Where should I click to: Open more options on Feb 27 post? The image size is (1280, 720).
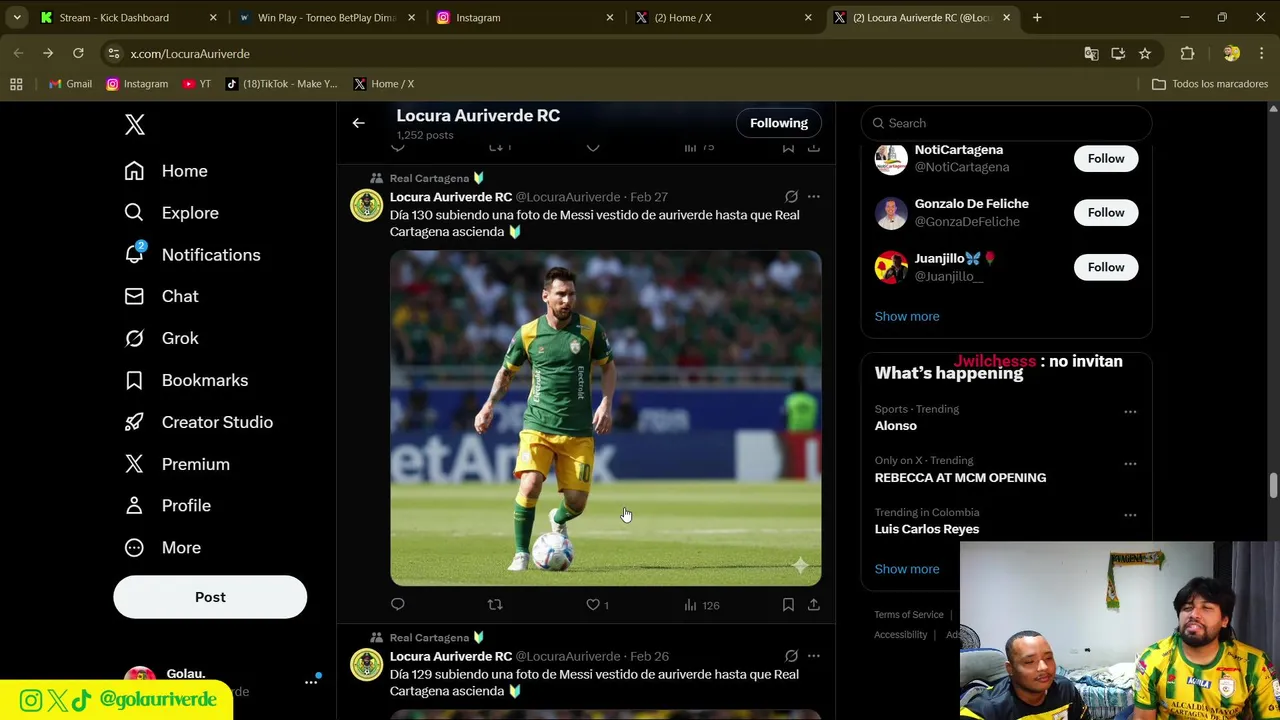pyautogui.click(x=814, y=197)
